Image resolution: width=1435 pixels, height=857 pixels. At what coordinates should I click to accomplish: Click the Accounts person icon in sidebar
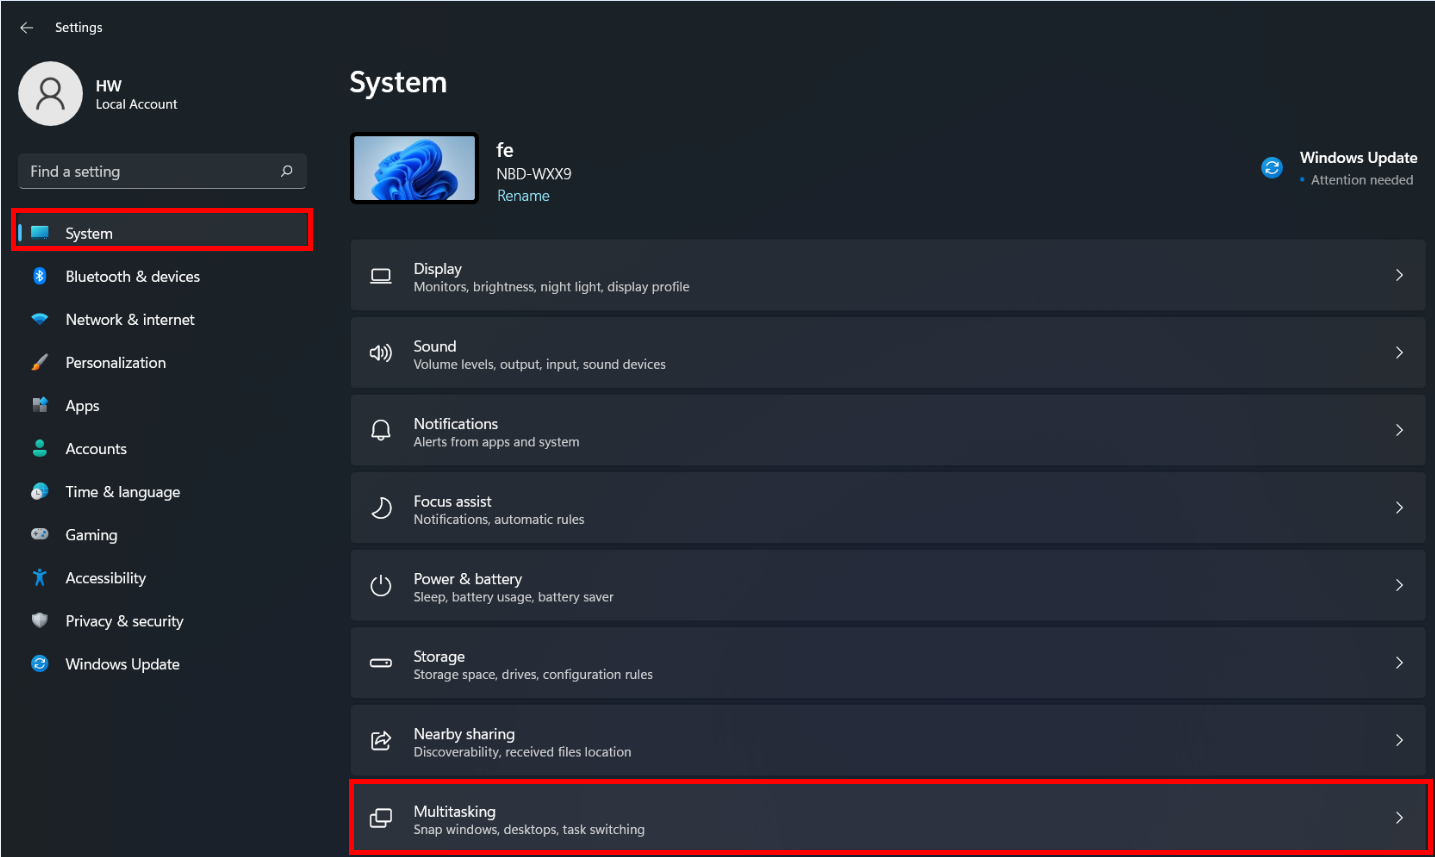(x=40, y=448)
